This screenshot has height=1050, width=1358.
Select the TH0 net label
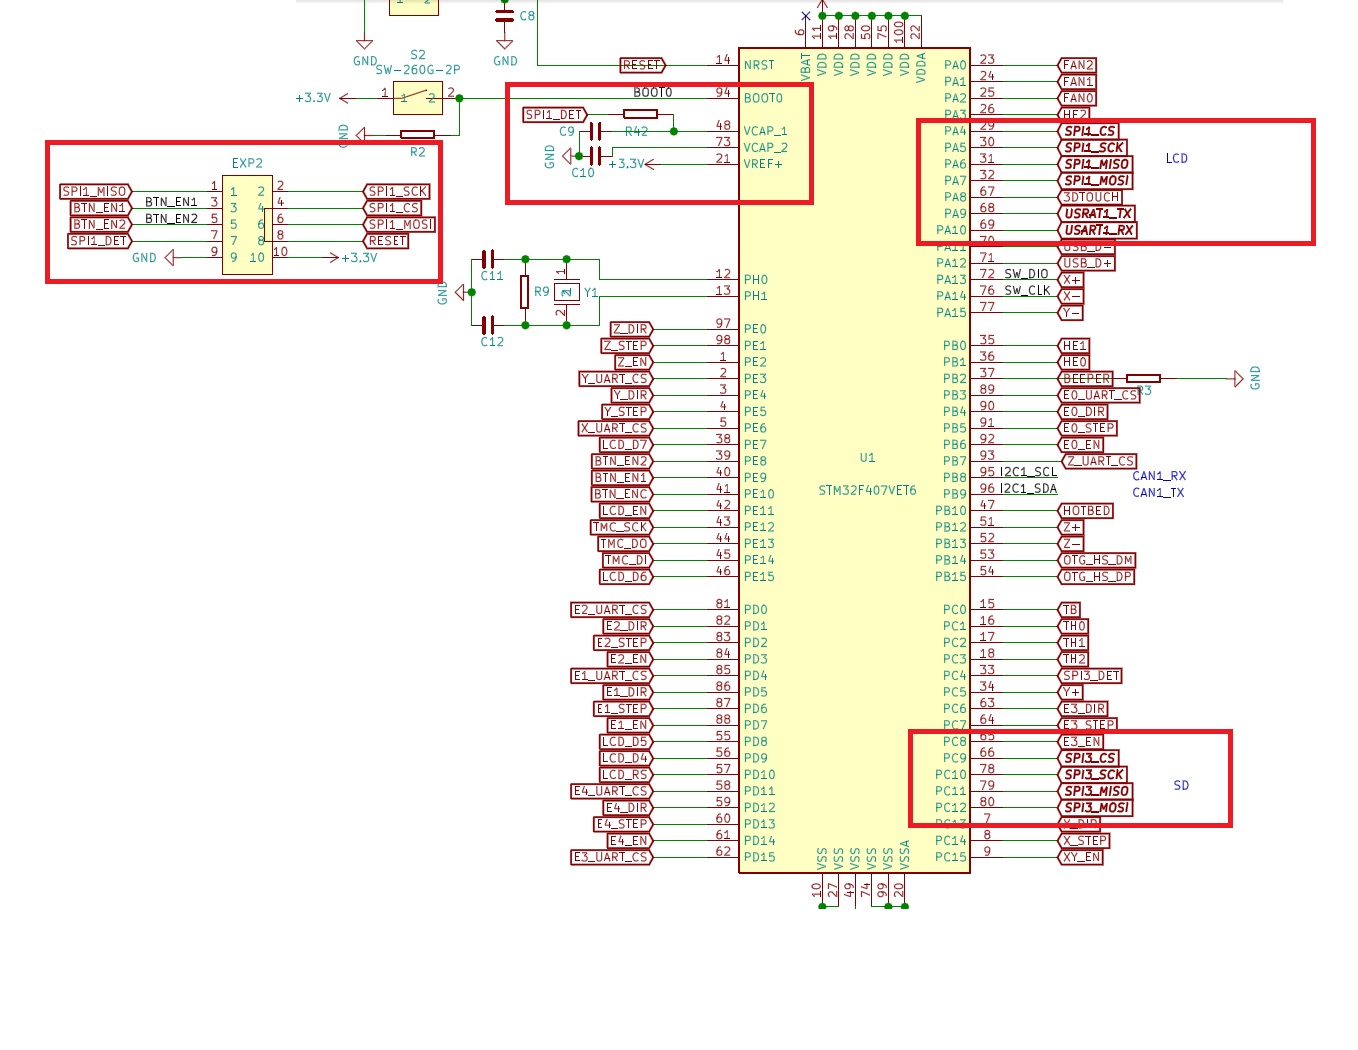1074,626
